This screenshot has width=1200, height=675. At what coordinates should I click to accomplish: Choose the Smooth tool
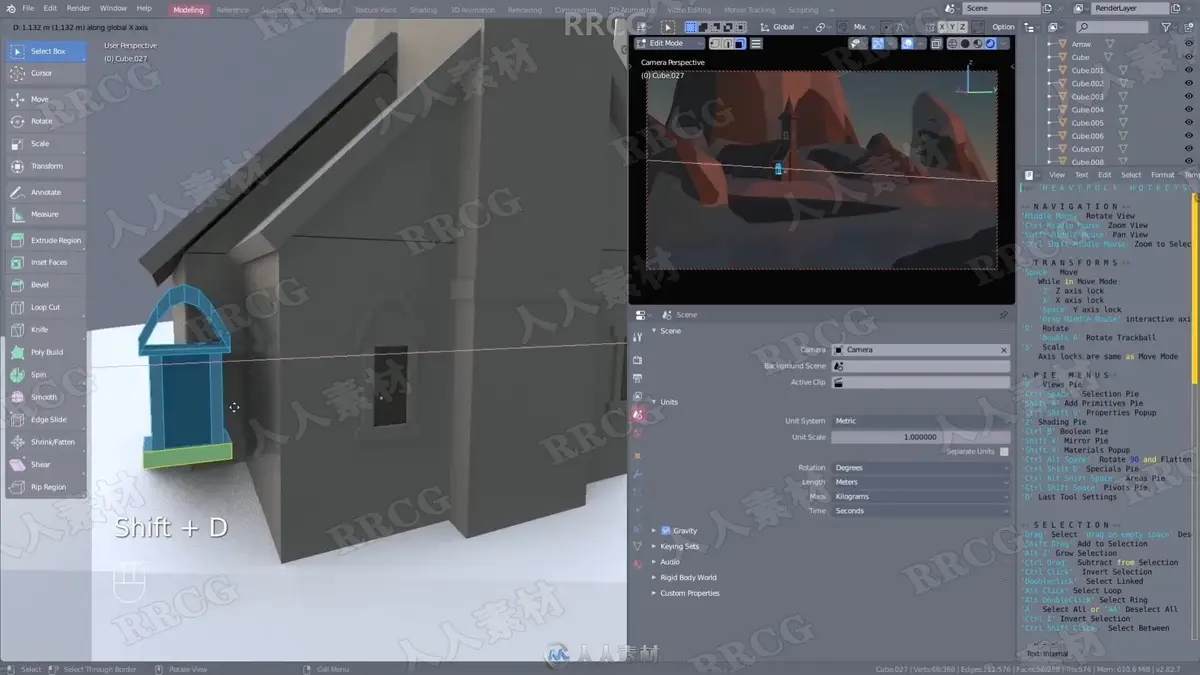[46, 397]
